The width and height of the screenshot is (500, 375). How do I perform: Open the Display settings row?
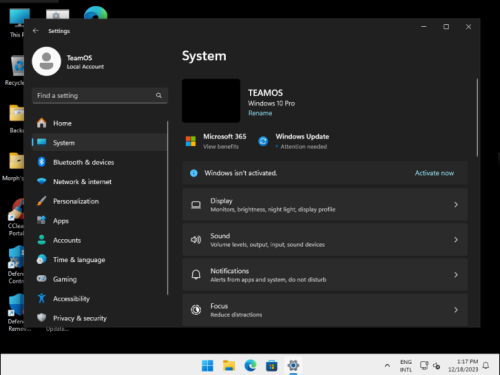click(325, 205)
